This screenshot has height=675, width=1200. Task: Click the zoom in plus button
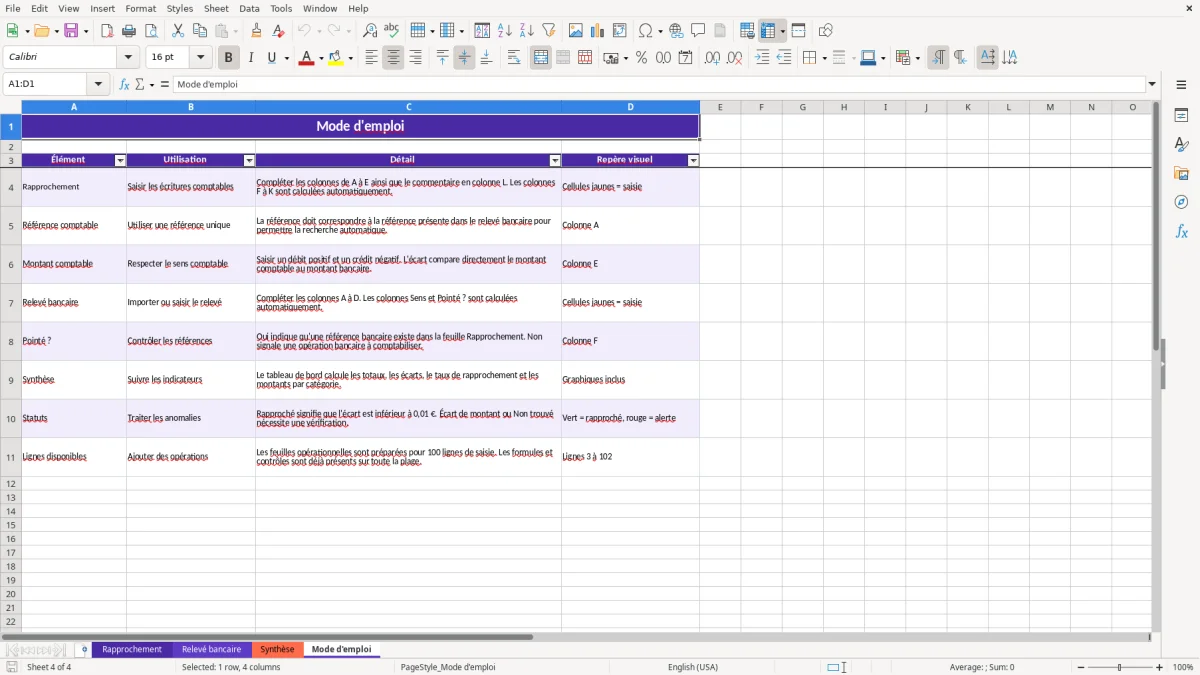point(1160,667)
